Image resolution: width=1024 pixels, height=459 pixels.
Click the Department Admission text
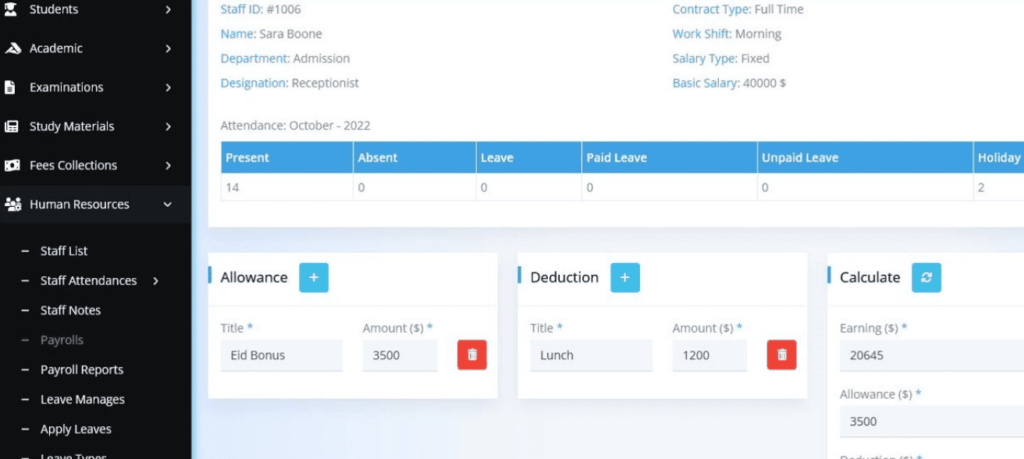coord(285,58)
